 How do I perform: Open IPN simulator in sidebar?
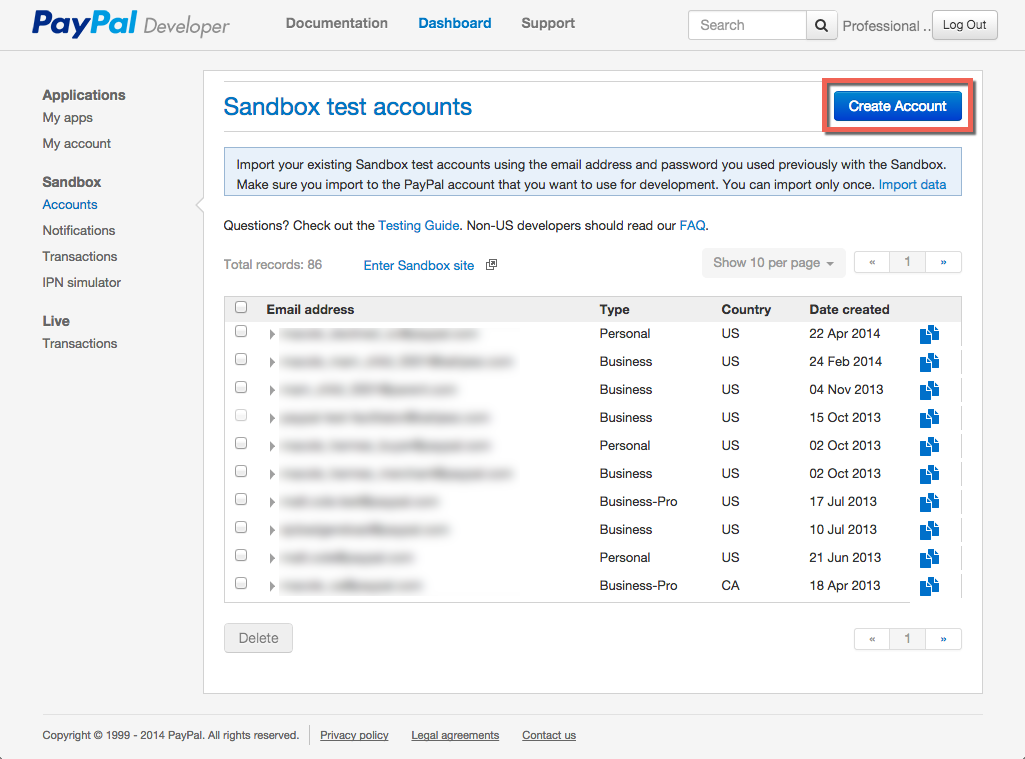[82, 283]
